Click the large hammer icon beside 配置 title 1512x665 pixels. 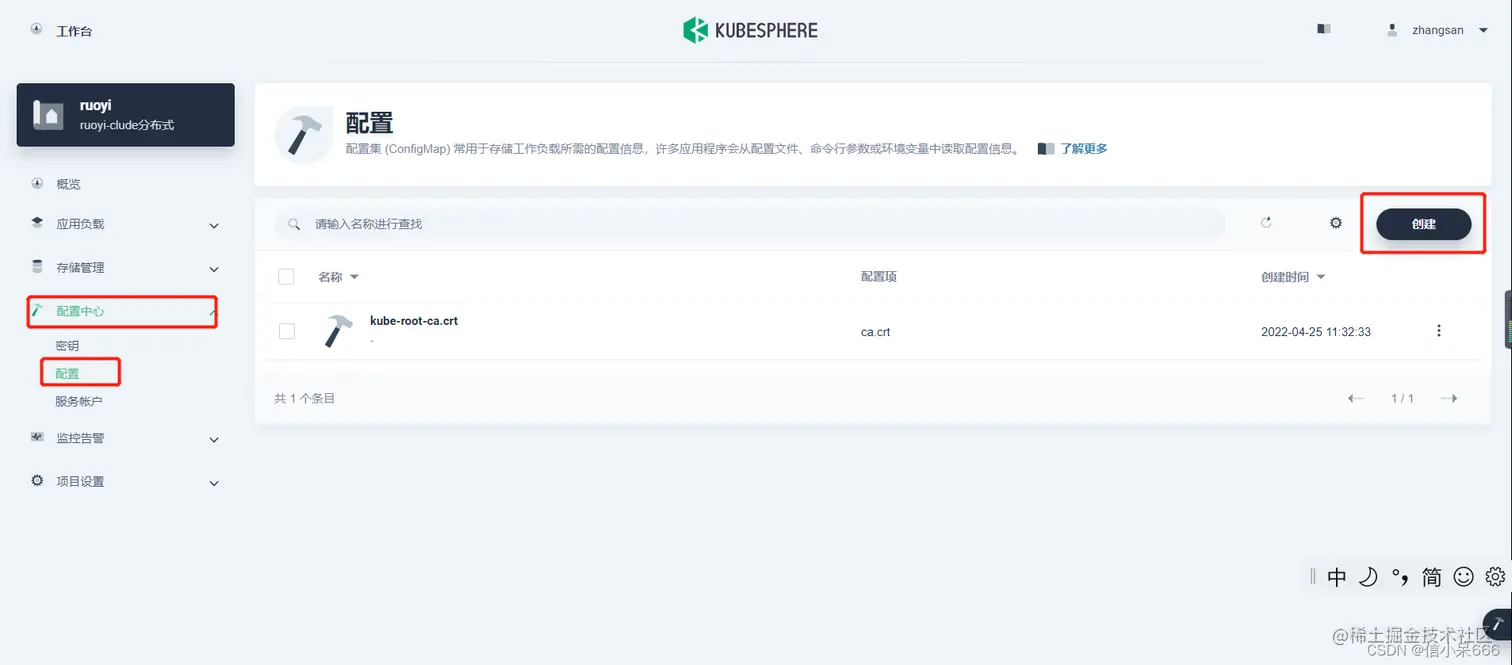pos(303,134)
